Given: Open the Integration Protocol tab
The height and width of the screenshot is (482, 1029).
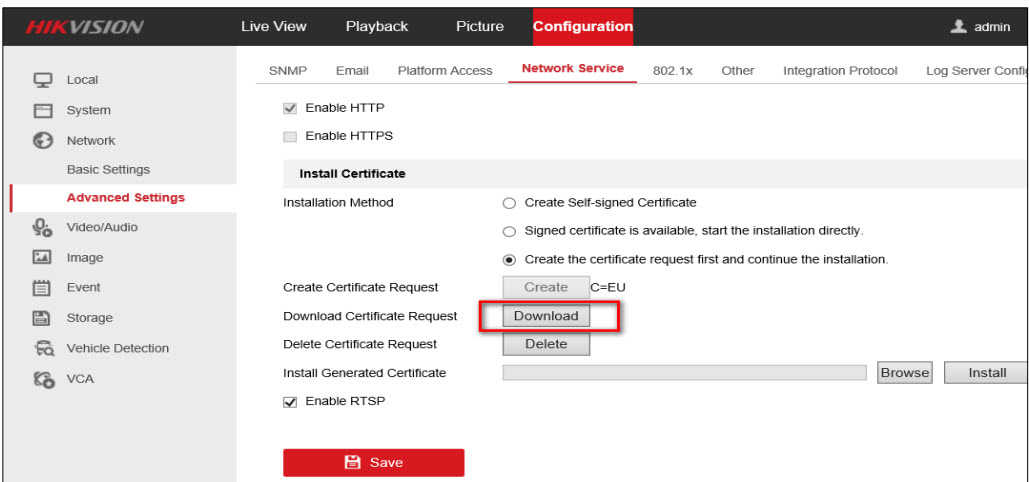Looking at the screenshot, I should pos(839,71).
